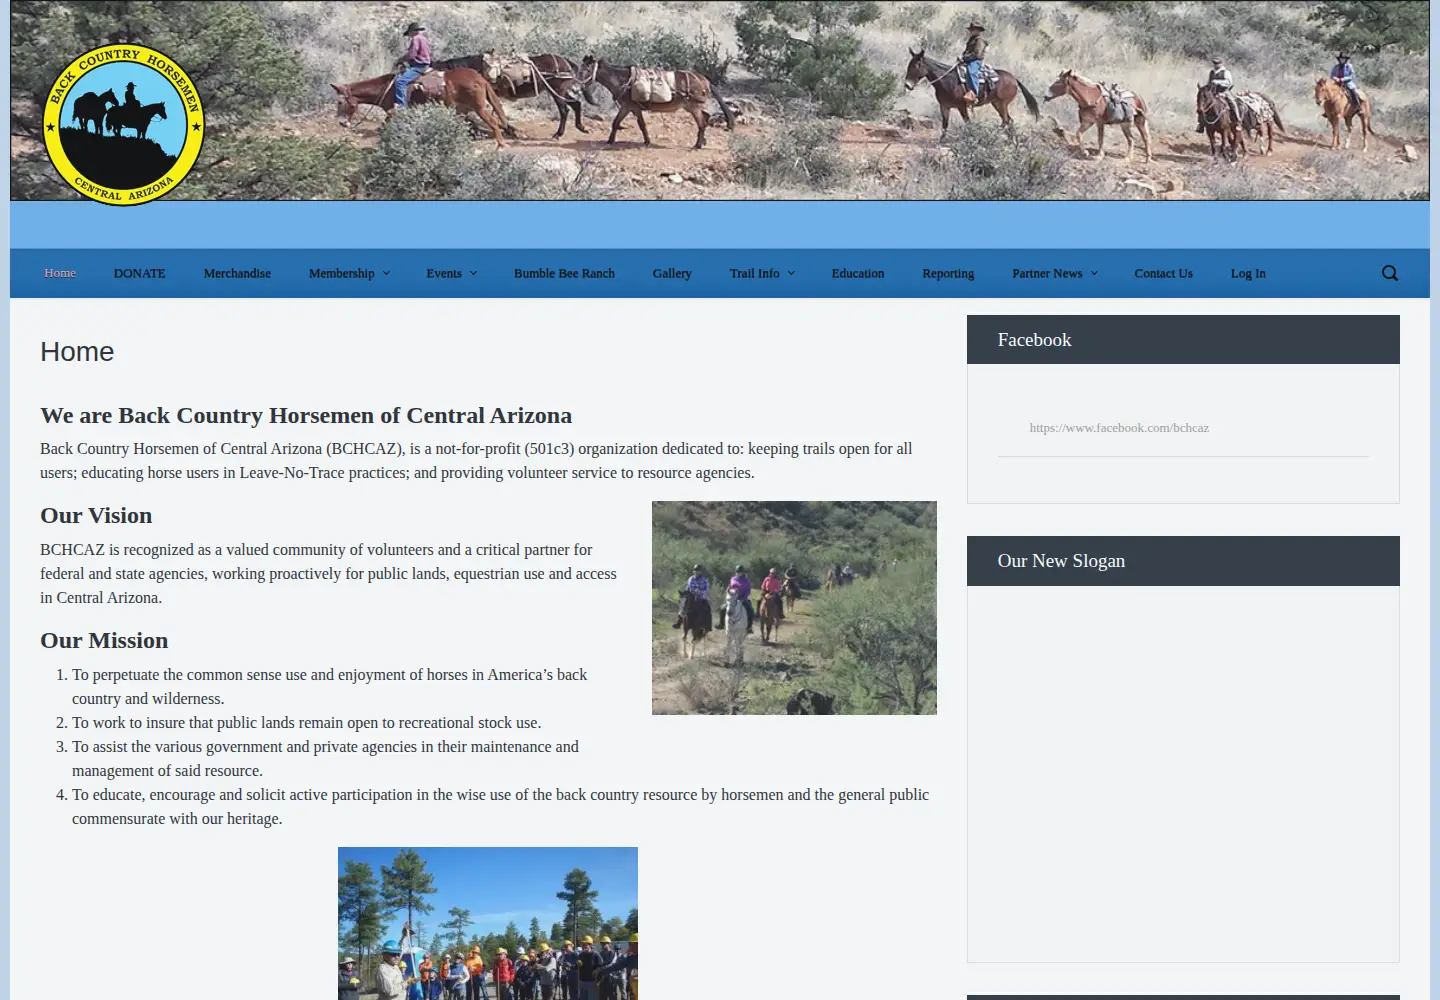Click the Home page heading

(77, 352)
